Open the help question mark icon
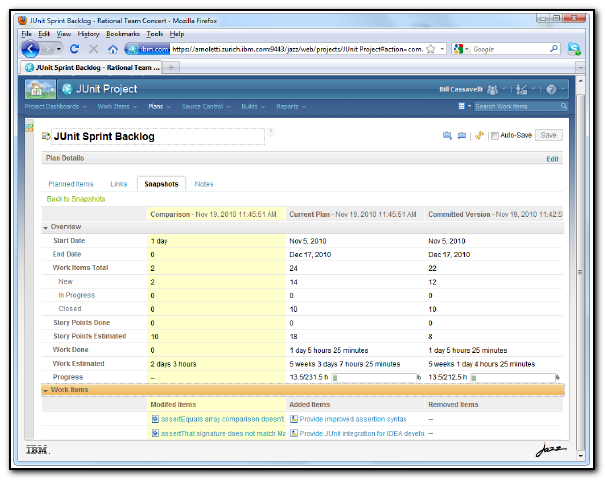The height and width of the screenshot is (480, 605). (x=551, y=90)
